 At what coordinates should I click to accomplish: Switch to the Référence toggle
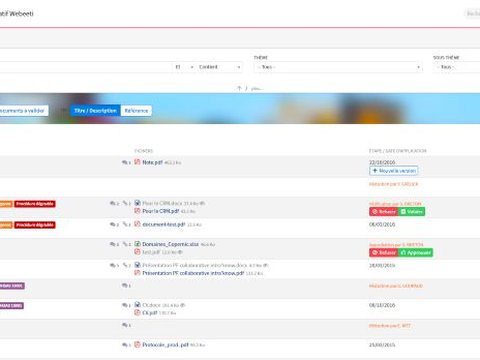[136, 111]
